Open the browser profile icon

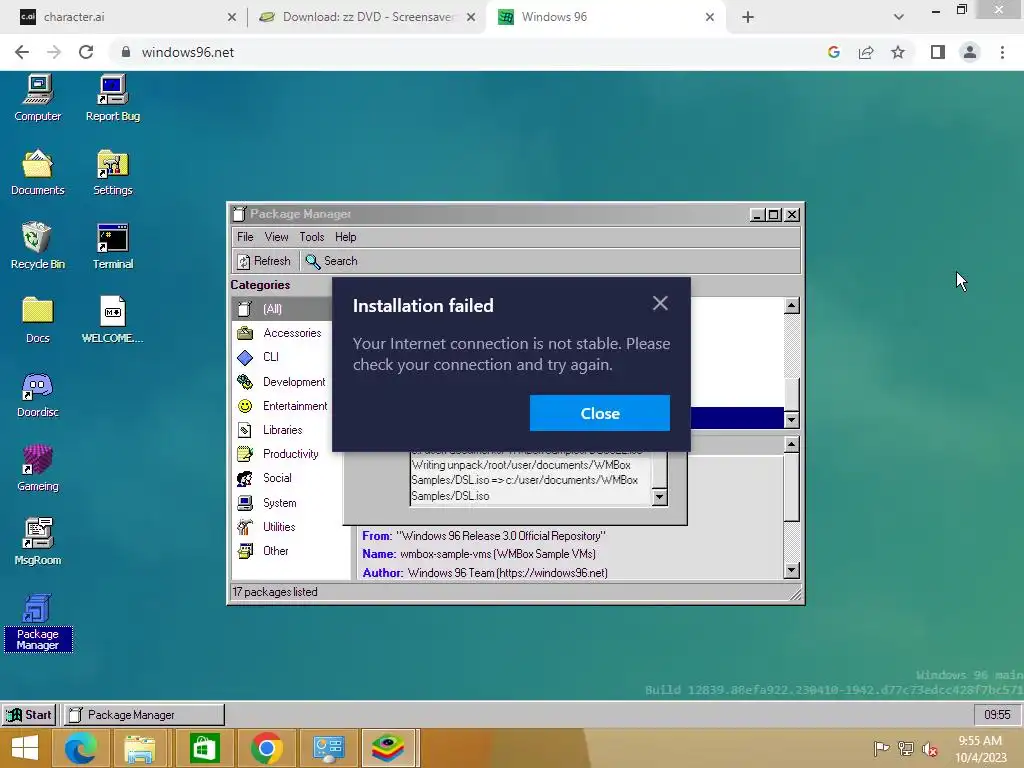click(970, 52)
